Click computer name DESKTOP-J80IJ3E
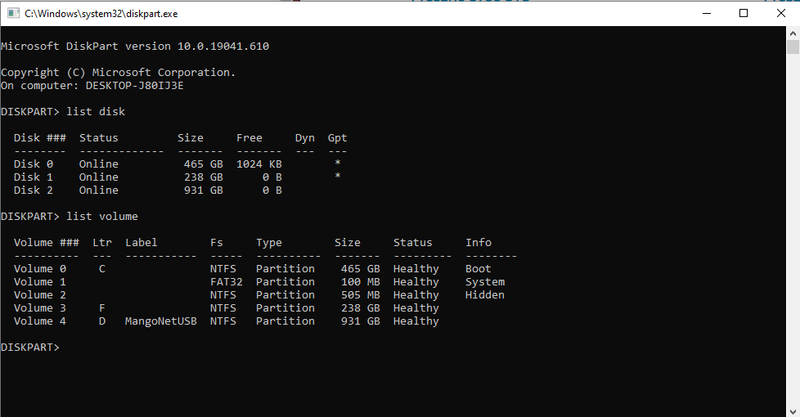The image size is (800, 417). [134, 86]
